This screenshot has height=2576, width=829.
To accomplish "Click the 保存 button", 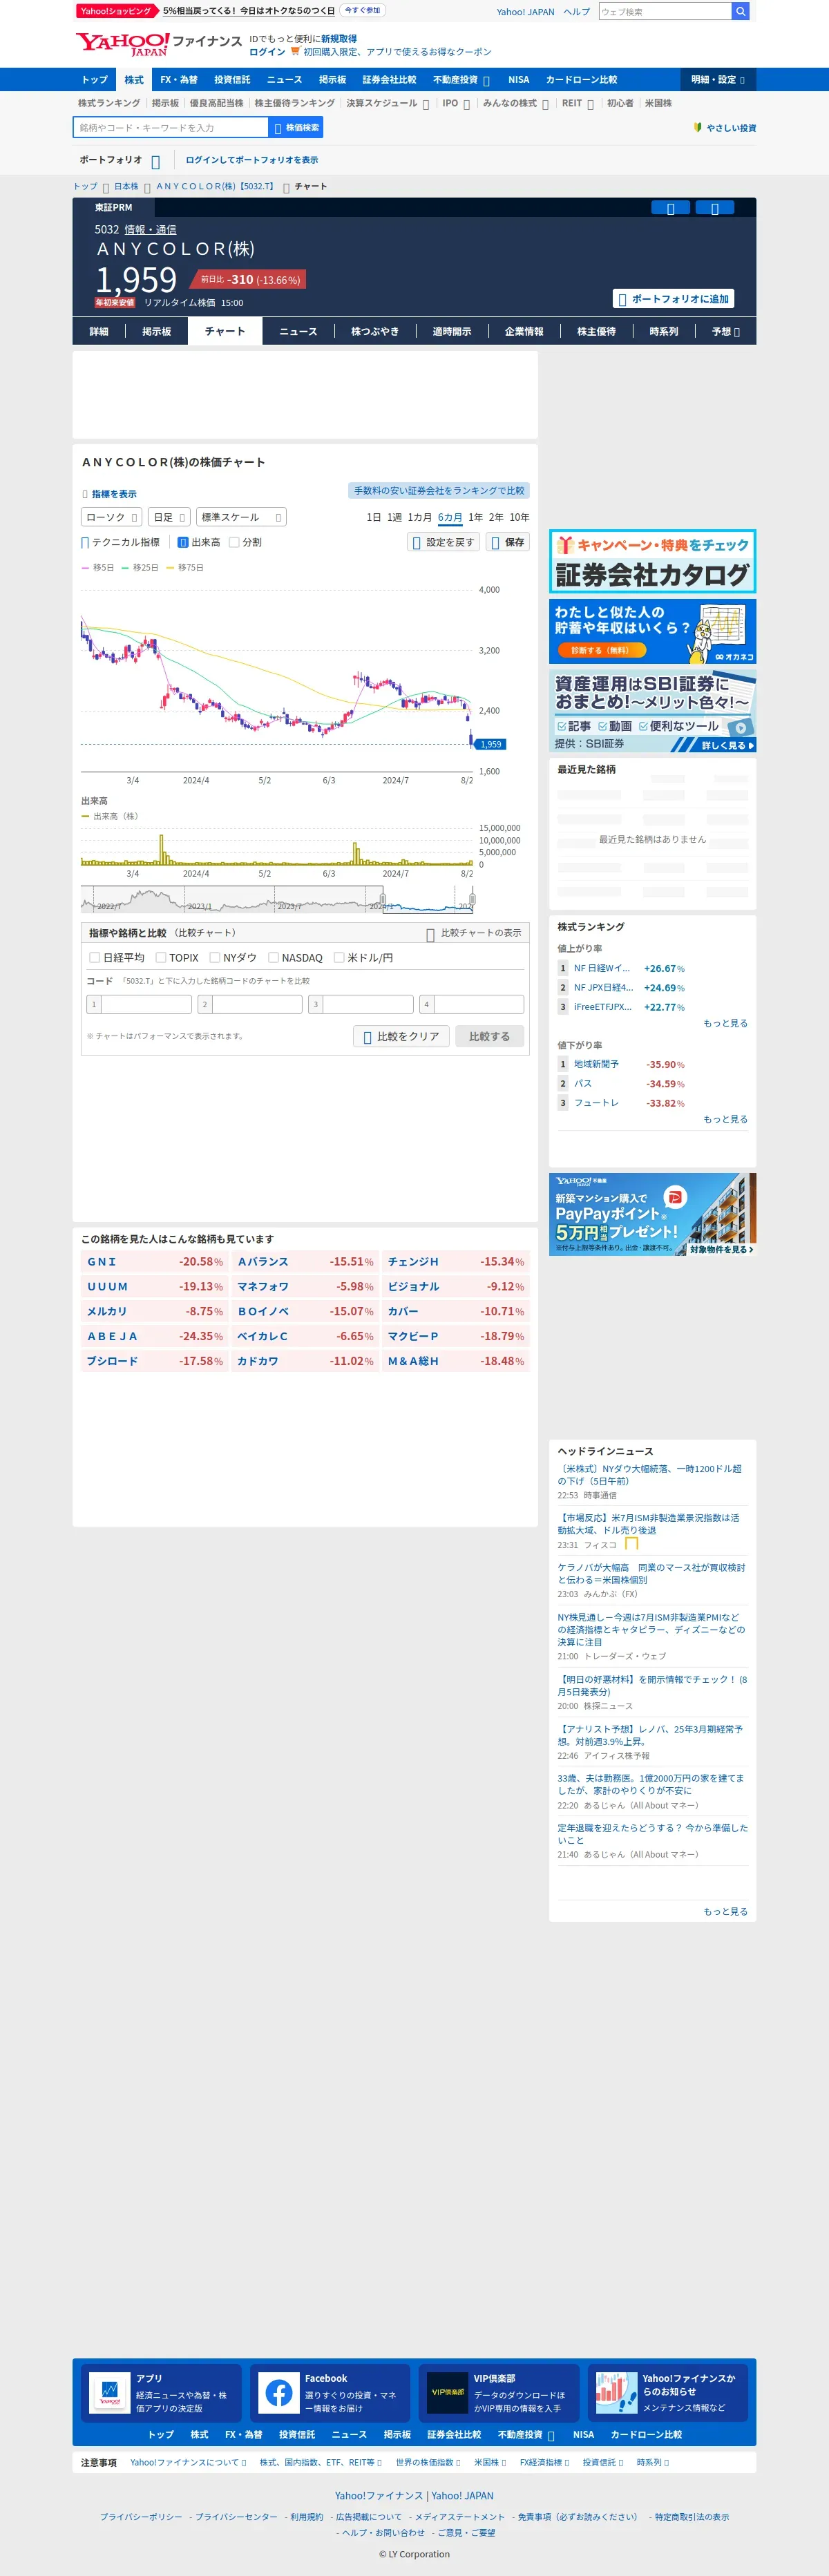I will (x=508, y=542).
